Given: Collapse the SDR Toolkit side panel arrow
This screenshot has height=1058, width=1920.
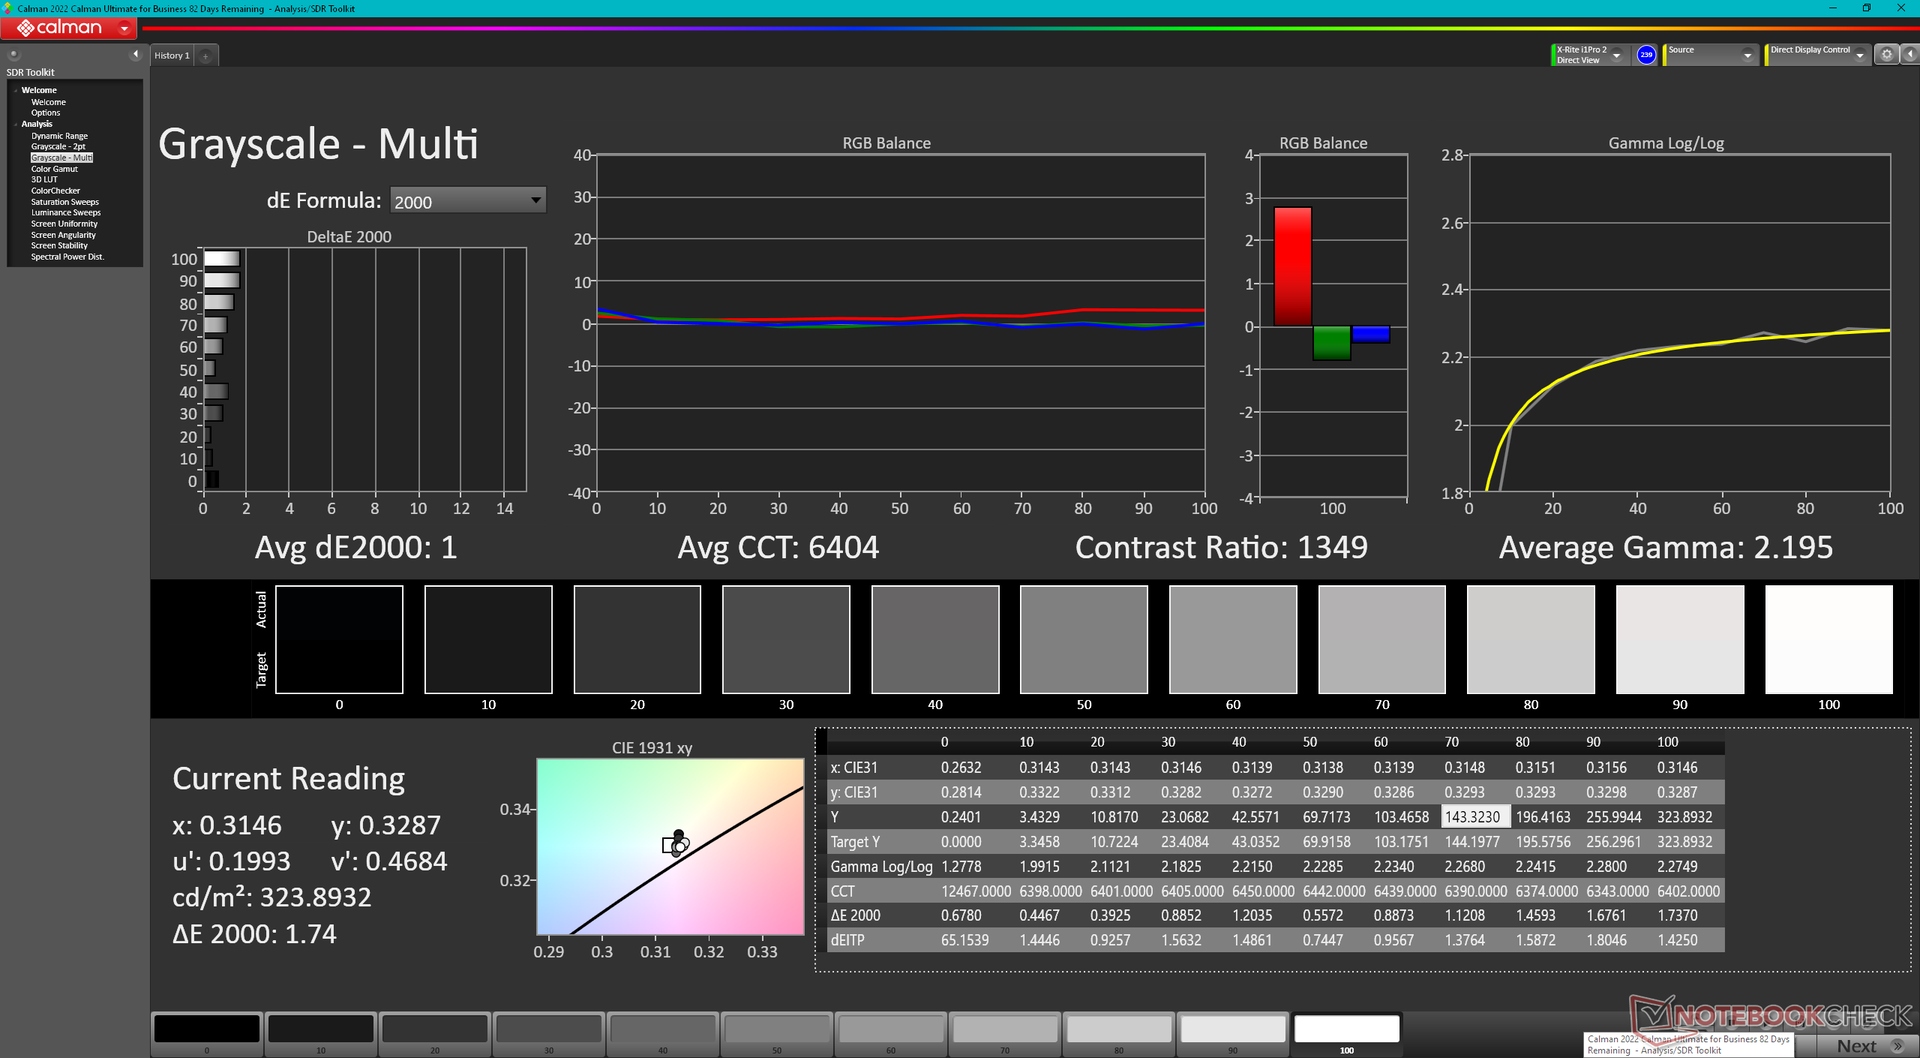Looking at the screenshot, I should click(x=135, y=54).
